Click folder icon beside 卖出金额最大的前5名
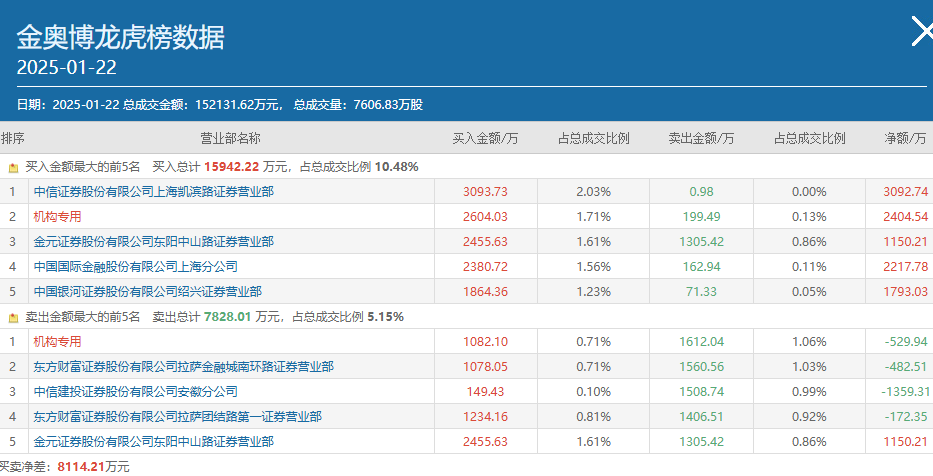This screenshot has width=933, height=476. click(14, 318)
